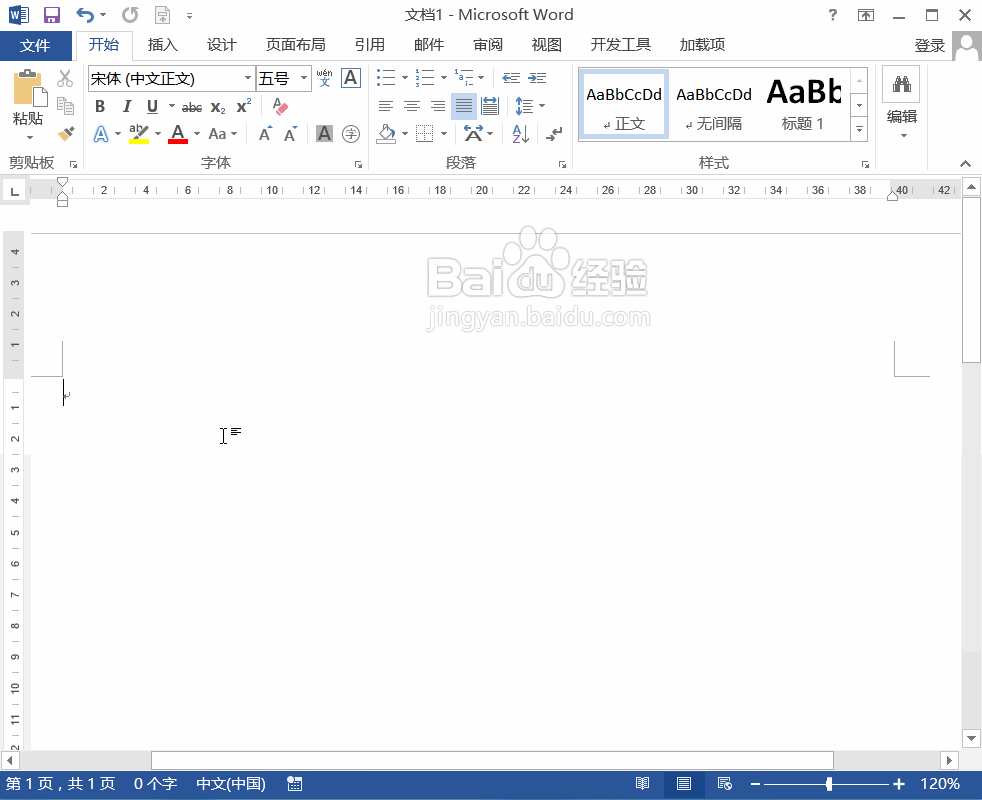Open the Font dialog launcher
The width and height of the screenshot is (982, 800).
(x=358, y=165)
